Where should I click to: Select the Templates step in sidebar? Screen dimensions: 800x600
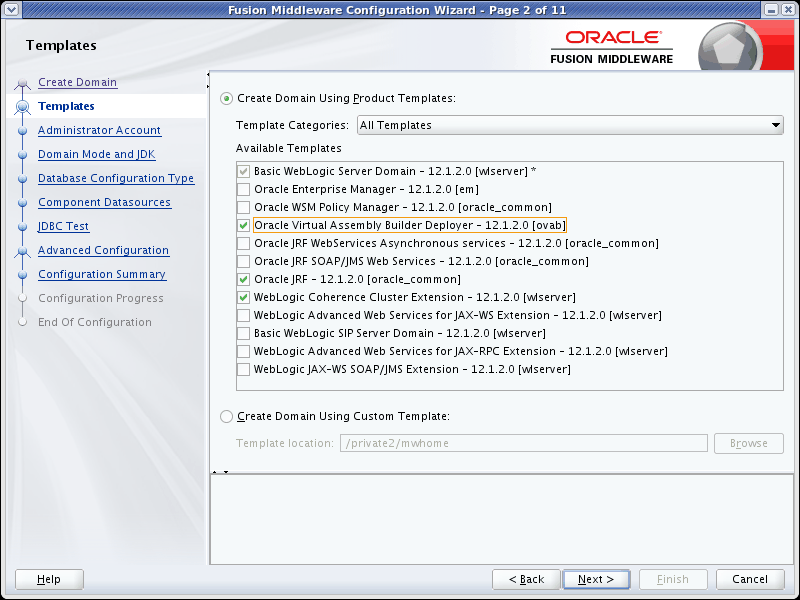click(66, 106)
